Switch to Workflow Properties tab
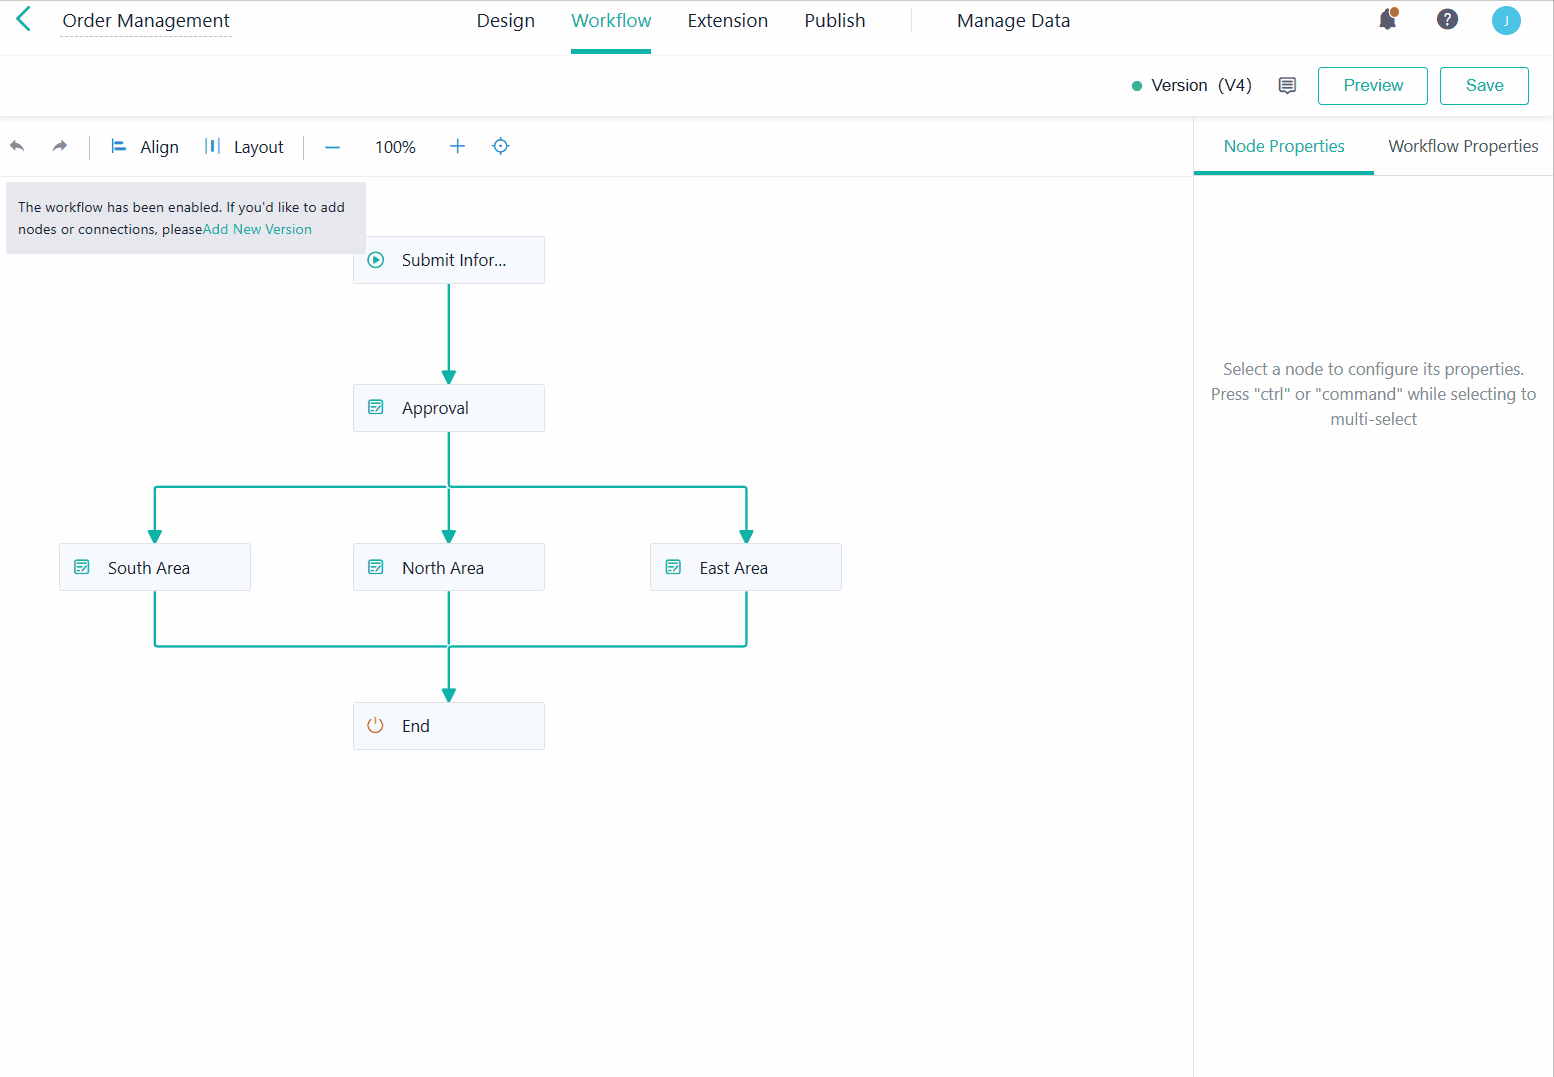The height and width of the screenshot is (1077, 1554). (x=1462, y=146)
